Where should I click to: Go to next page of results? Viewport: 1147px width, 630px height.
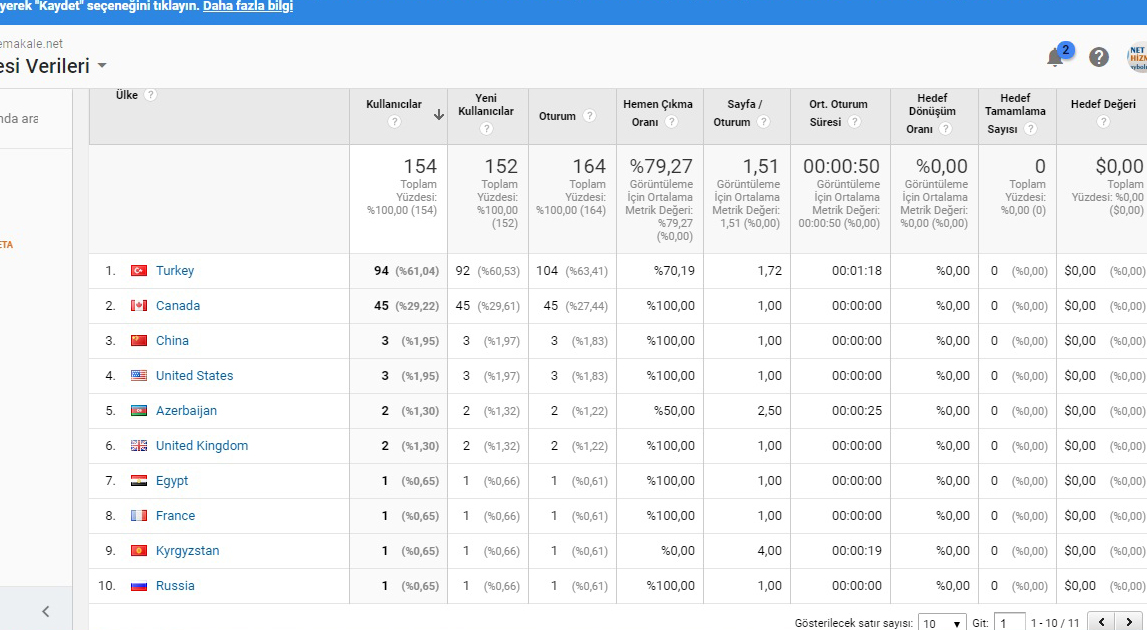click(x=1128, y=622)
